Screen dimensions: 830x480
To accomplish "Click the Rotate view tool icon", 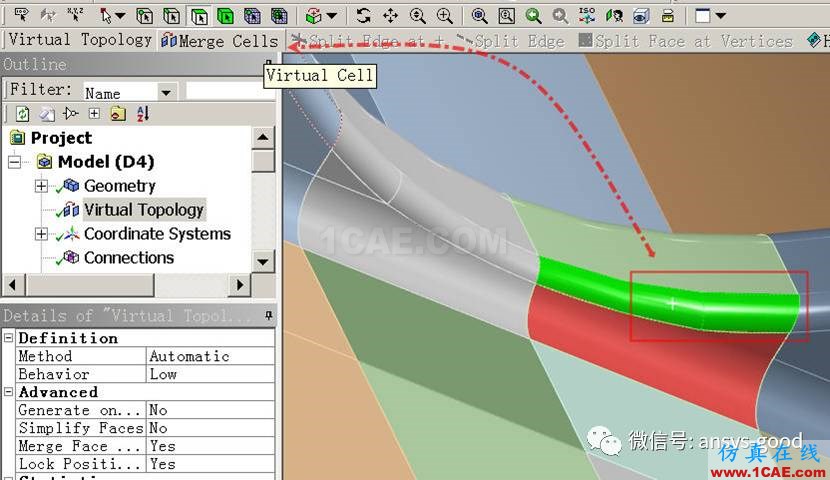I will [x=363, y=15].
